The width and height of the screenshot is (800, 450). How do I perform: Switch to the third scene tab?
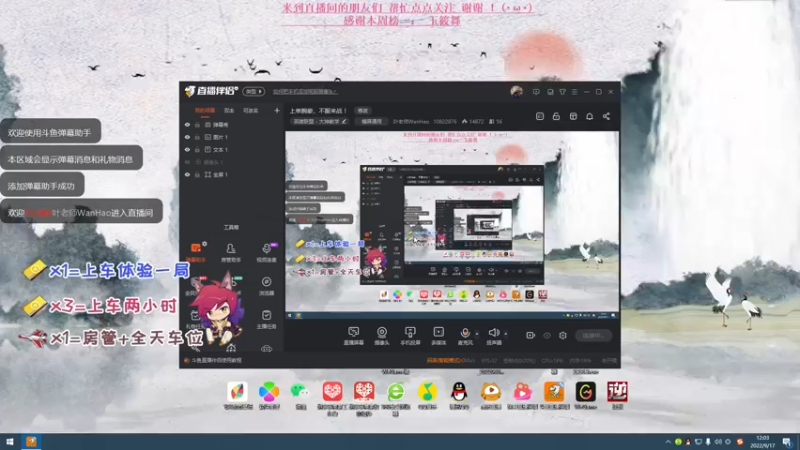click(251, 110)
